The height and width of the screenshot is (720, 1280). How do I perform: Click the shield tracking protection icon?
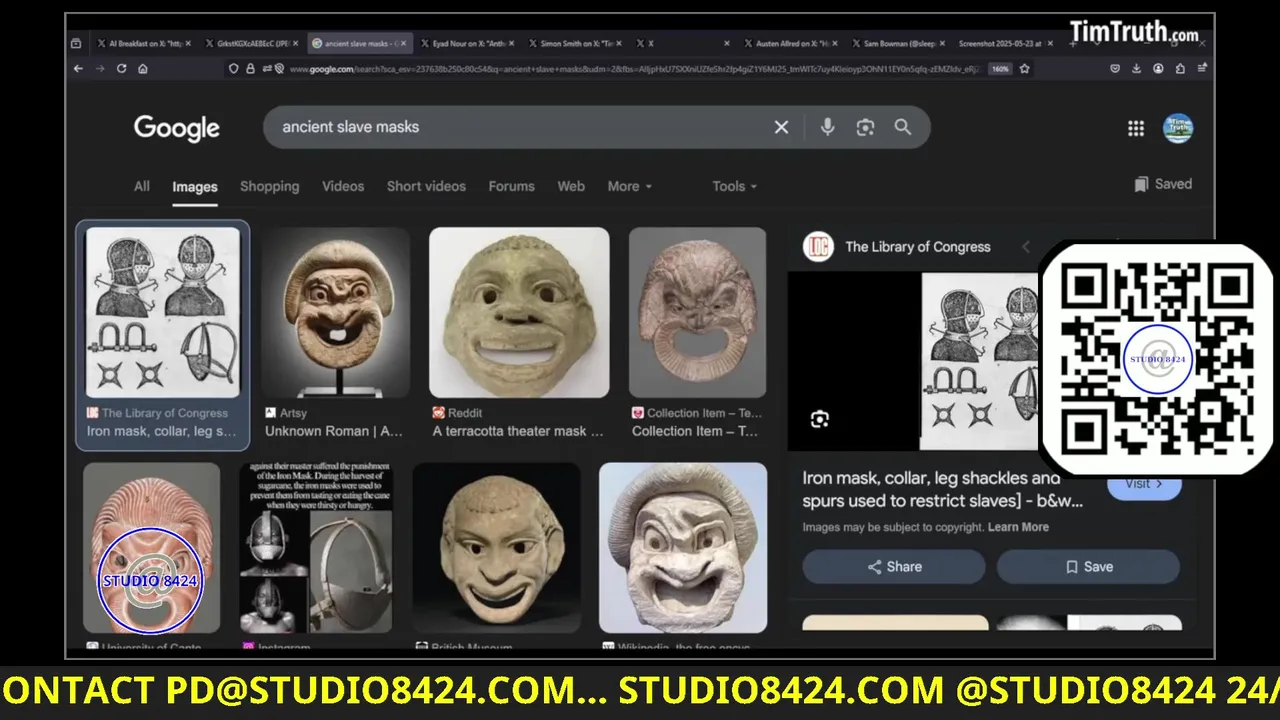point(234,69)
